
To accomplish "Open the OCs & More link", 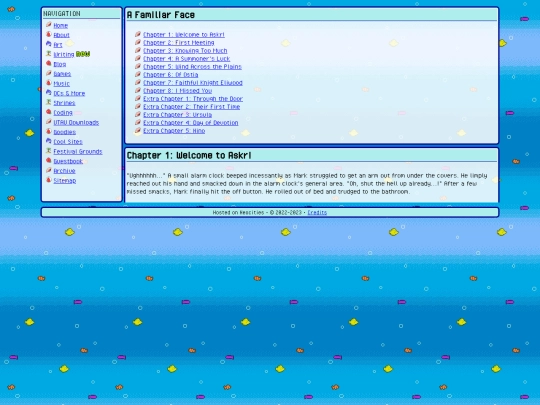I will coord(69,93).
